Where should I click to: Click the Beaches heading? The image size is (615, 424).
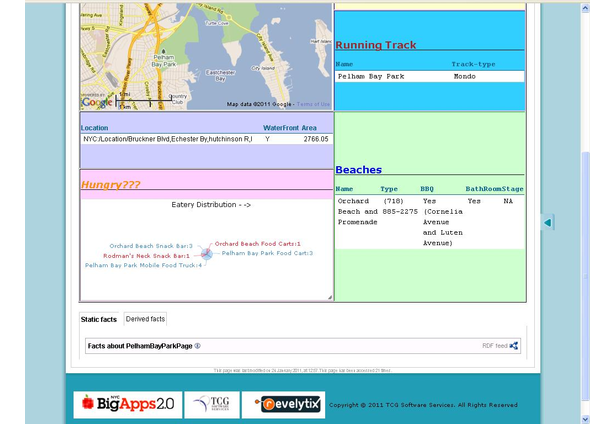click(x=358, y=170)
